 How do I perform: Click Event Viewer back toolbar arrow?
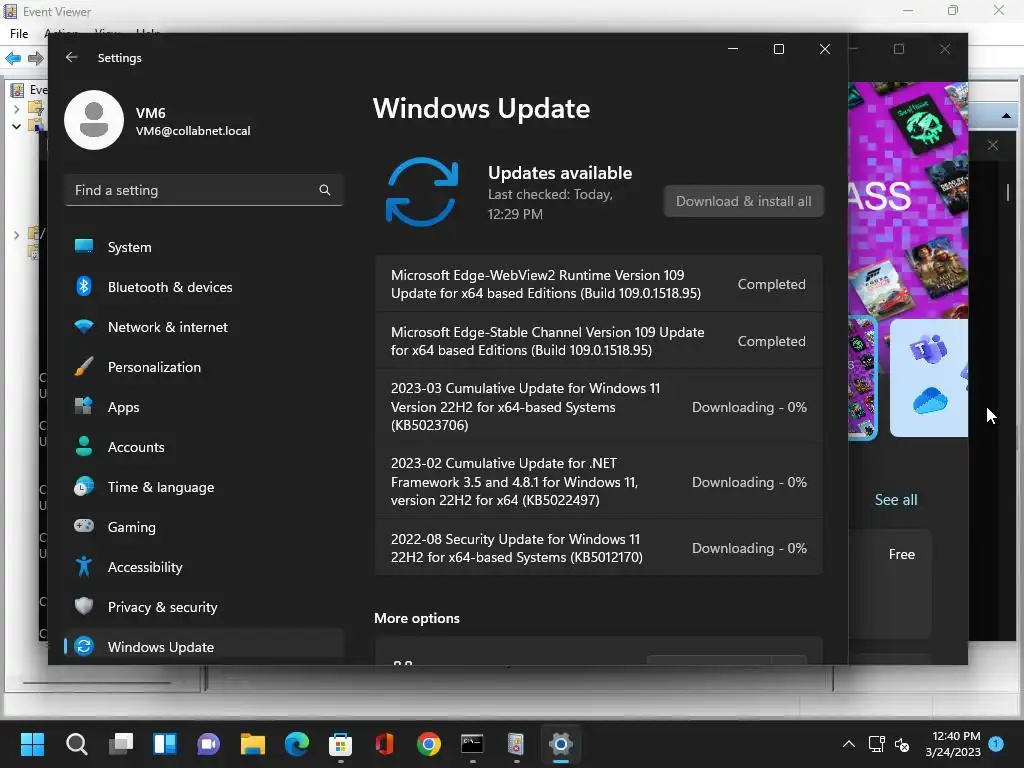(x=13, y=59)
